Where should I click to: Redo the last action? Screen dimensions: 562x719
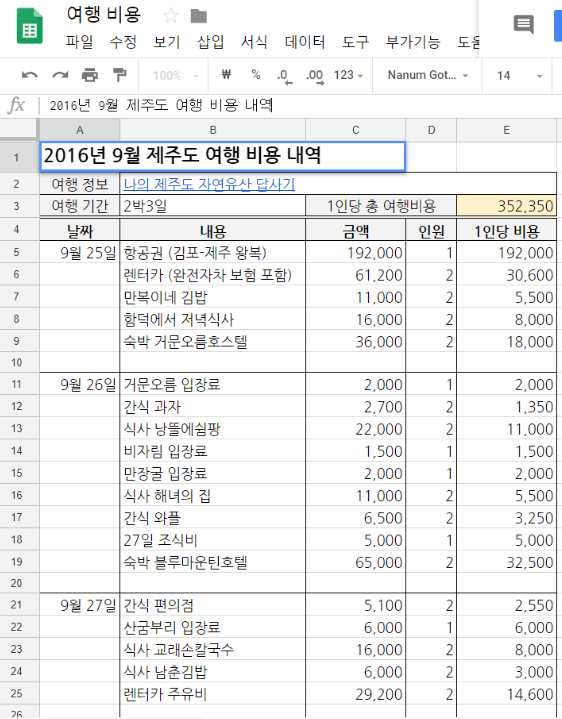tap(60, 75)
